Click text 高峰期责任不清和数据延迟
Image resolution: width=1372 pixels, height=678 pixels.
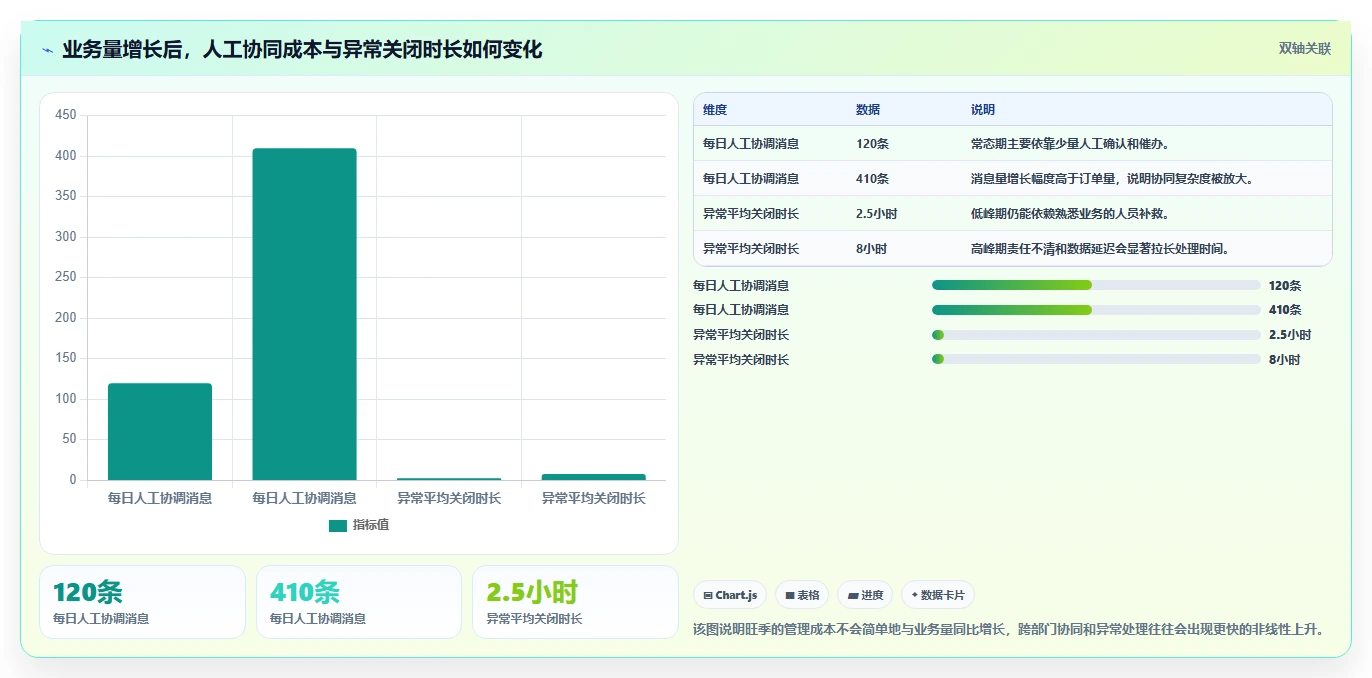[x=1044, y=249]
